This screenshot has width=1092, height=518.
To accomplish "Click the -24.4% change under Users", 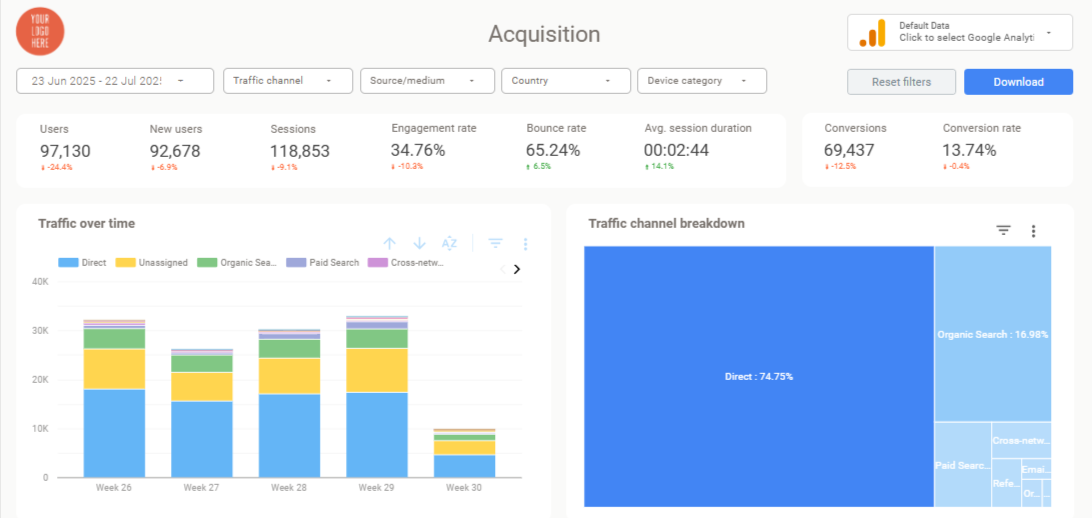I will click(56, 167).
